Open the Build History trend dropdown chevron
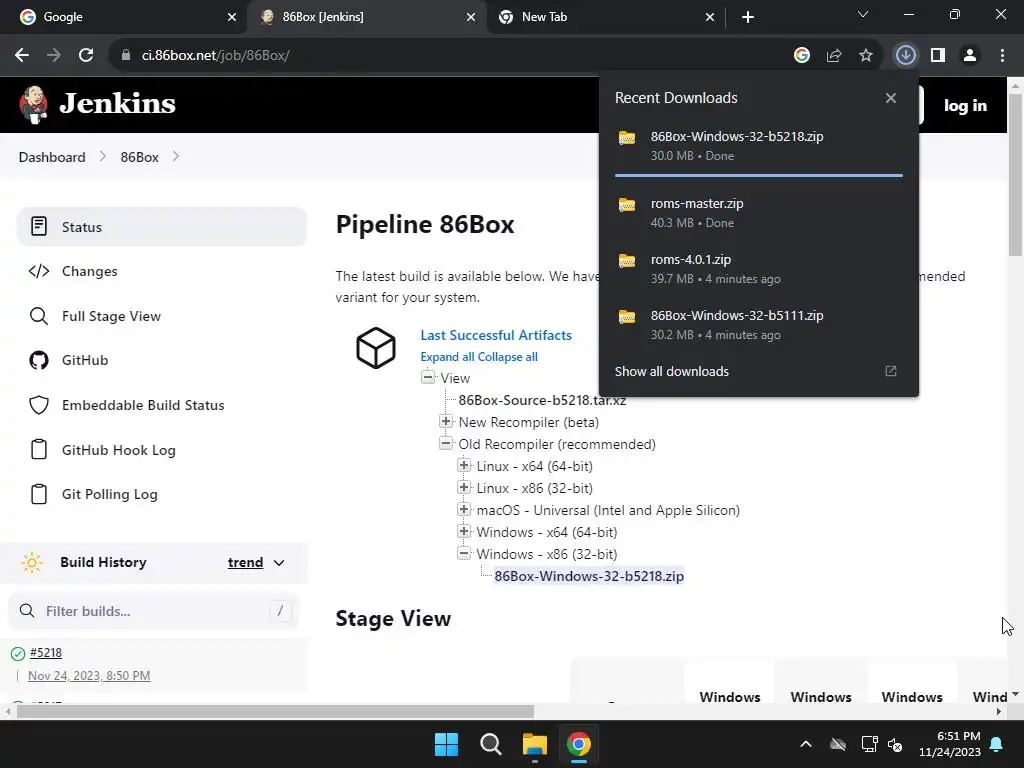Image resolution: width=1024 pixels, height=768 pixels. click(x=279, y=563)
